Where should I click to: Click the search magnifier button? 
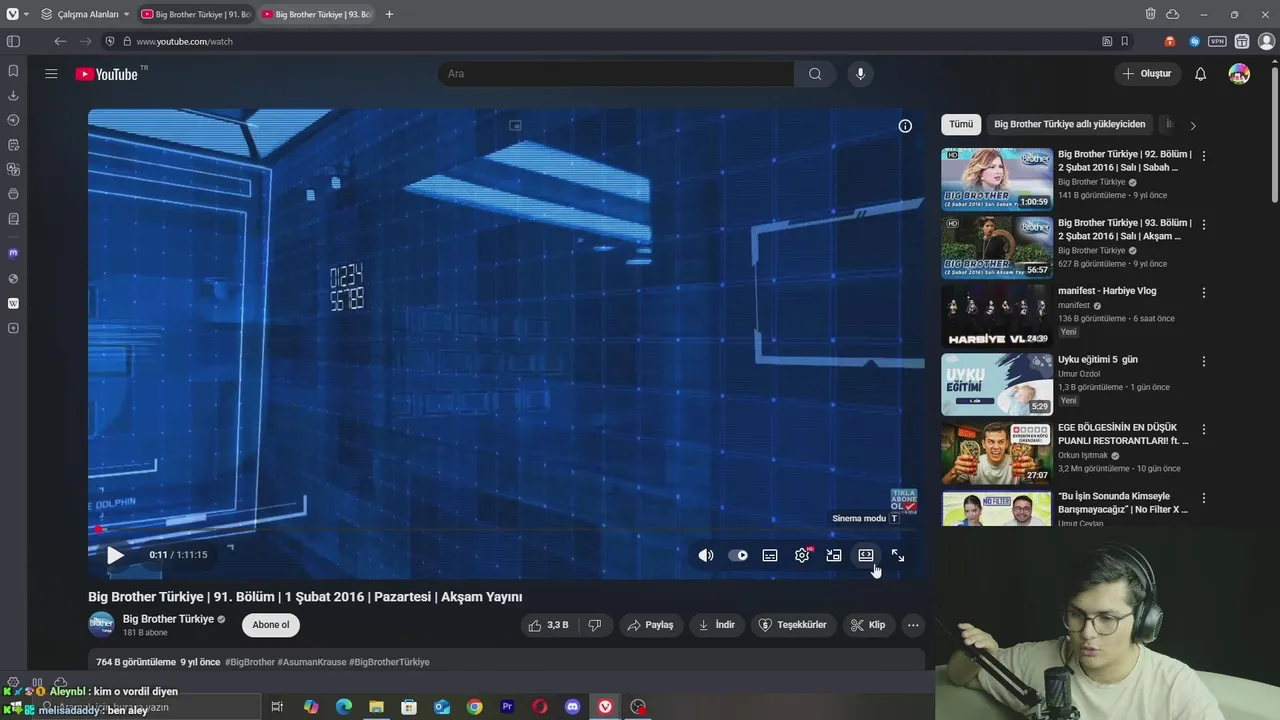coord(815,74)
